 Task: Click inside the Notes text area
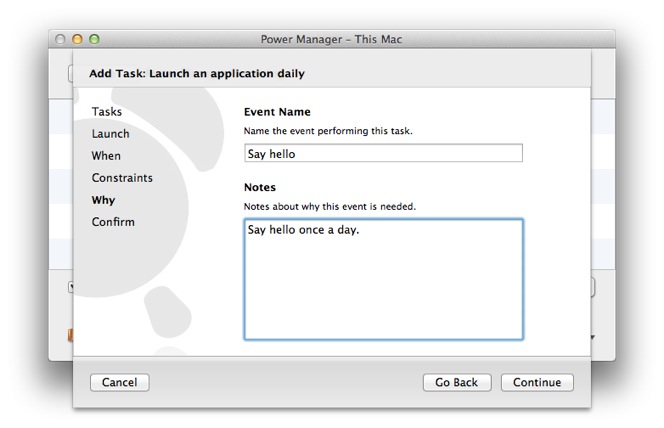click(384, 279)
